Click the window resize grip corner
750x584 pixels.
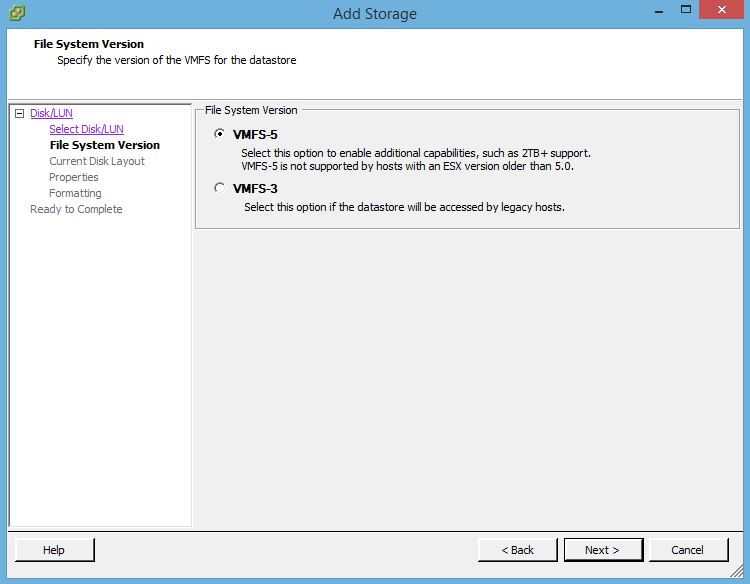pos(737,571)
